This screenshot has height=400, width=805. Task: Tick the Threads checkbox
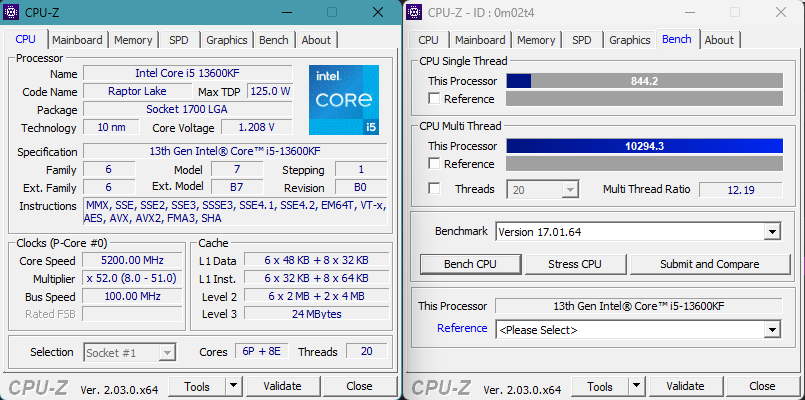(x=434, y=189)
